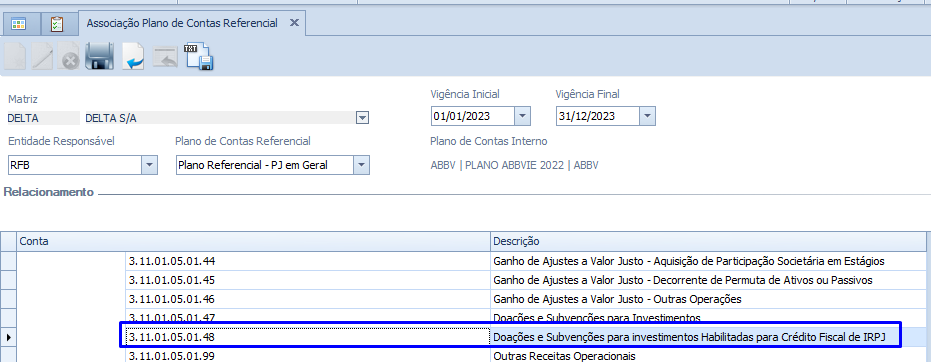The height and width of the screenshot is (362, 931).
Task: Export to TXT file toolbar icon
Action: [199, 57]
